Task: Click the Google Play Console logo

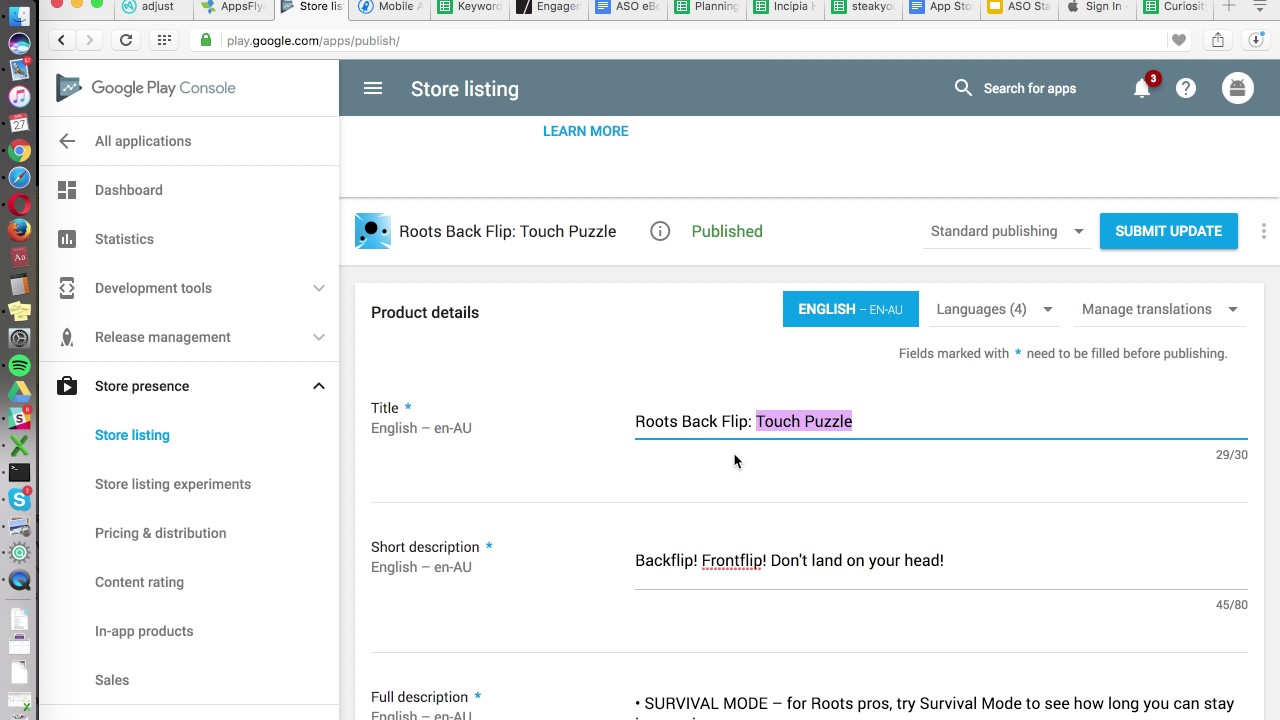Action: 146,88
